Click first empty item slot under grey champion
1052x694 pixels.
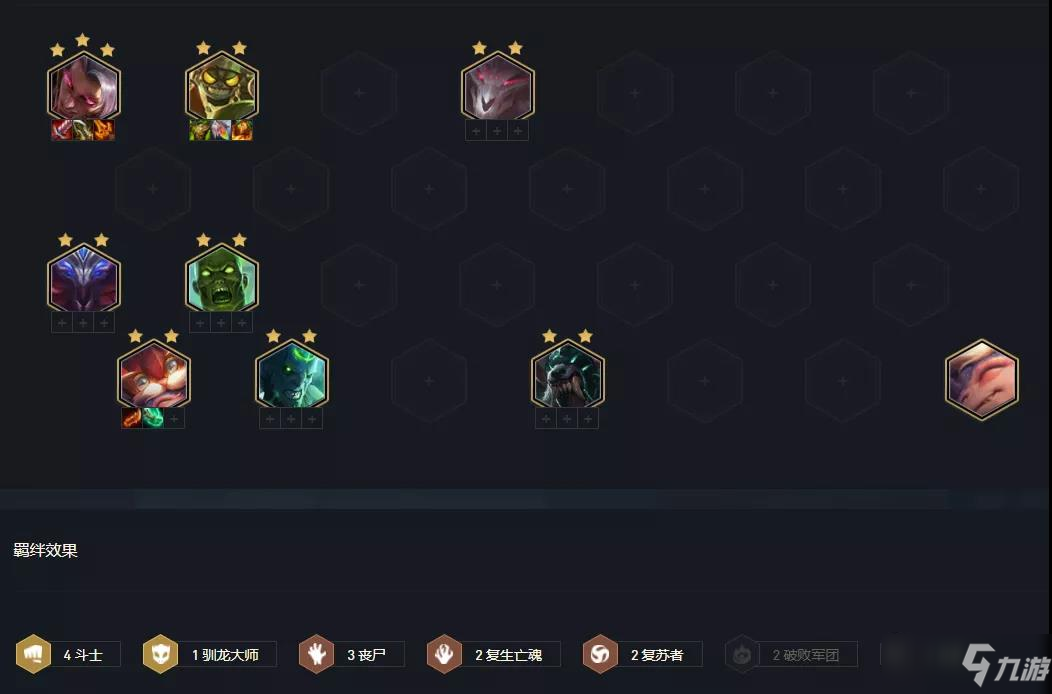pyautogui.click(x=476, y=131)
